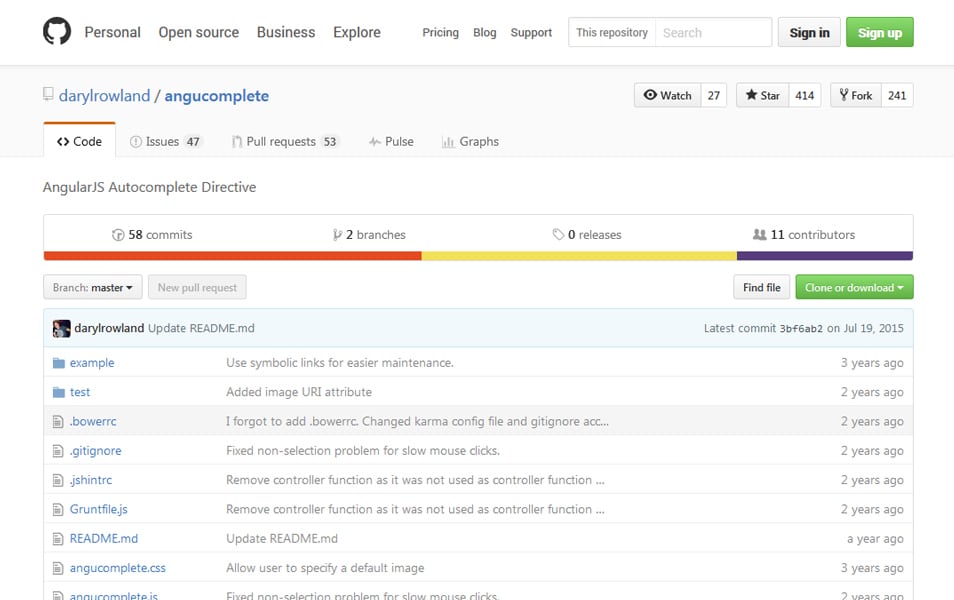Click the Find file button

762,287
